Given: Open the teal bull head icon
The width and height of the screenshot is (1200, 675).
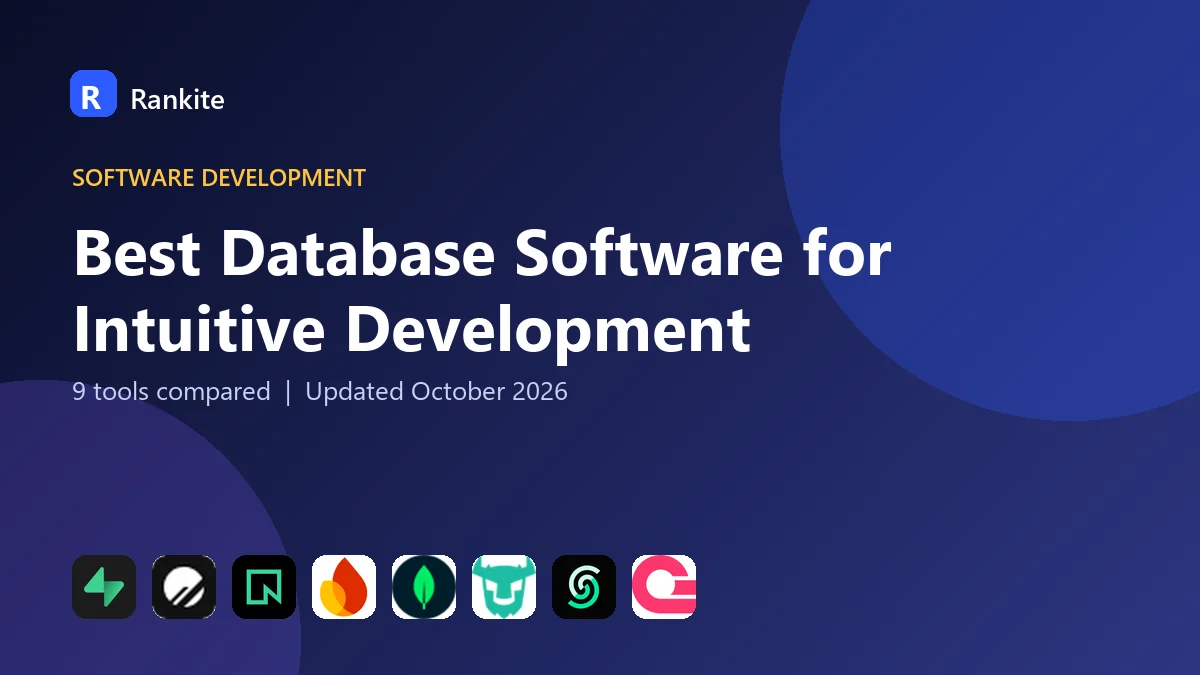Looking at the screenshot, I should click(x=504, y=587).
